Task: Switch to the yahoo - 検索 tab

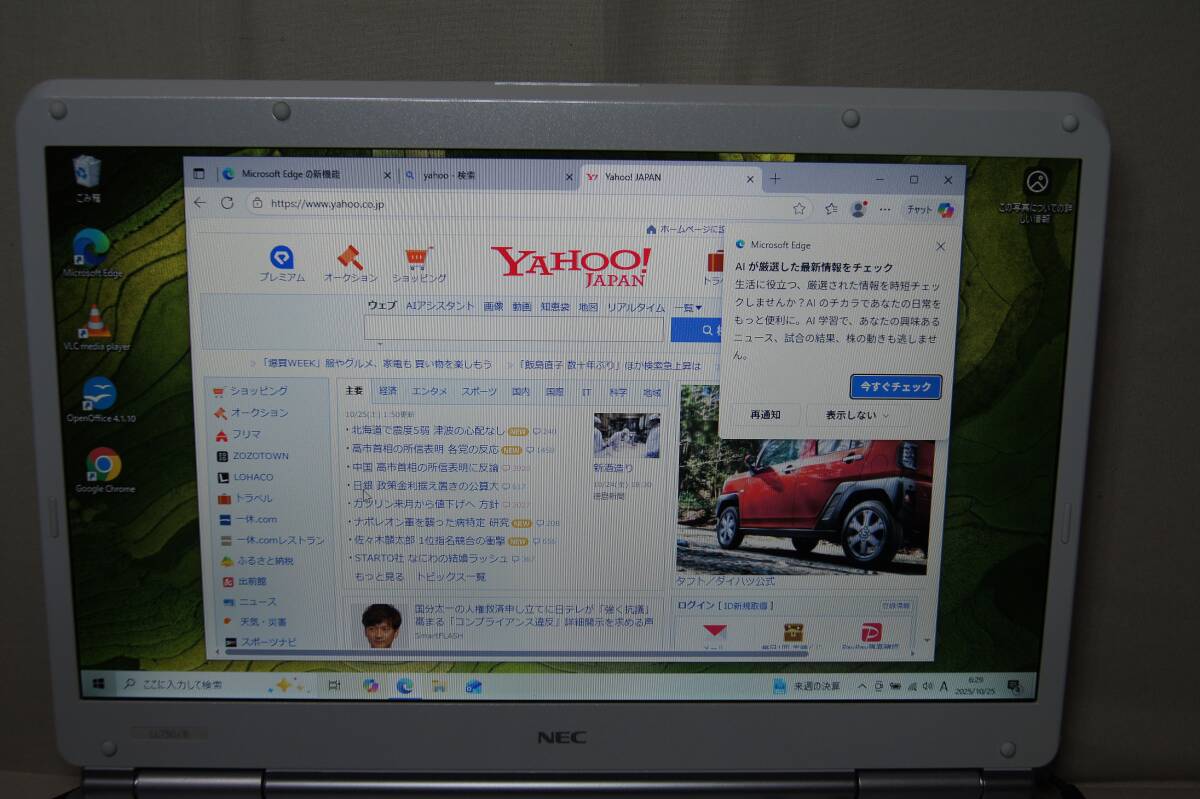Action: (x=490, y=175)
